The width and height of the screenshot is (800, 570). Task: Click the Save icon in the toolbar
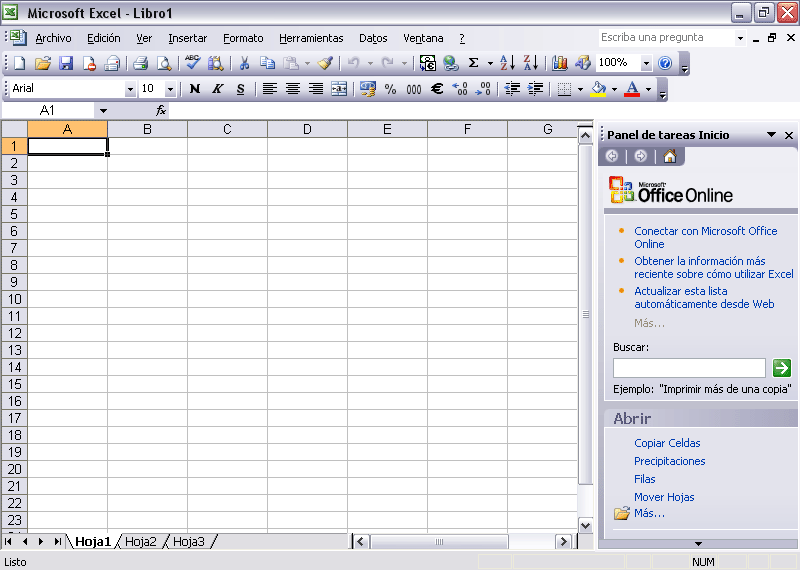click(66, 63)
